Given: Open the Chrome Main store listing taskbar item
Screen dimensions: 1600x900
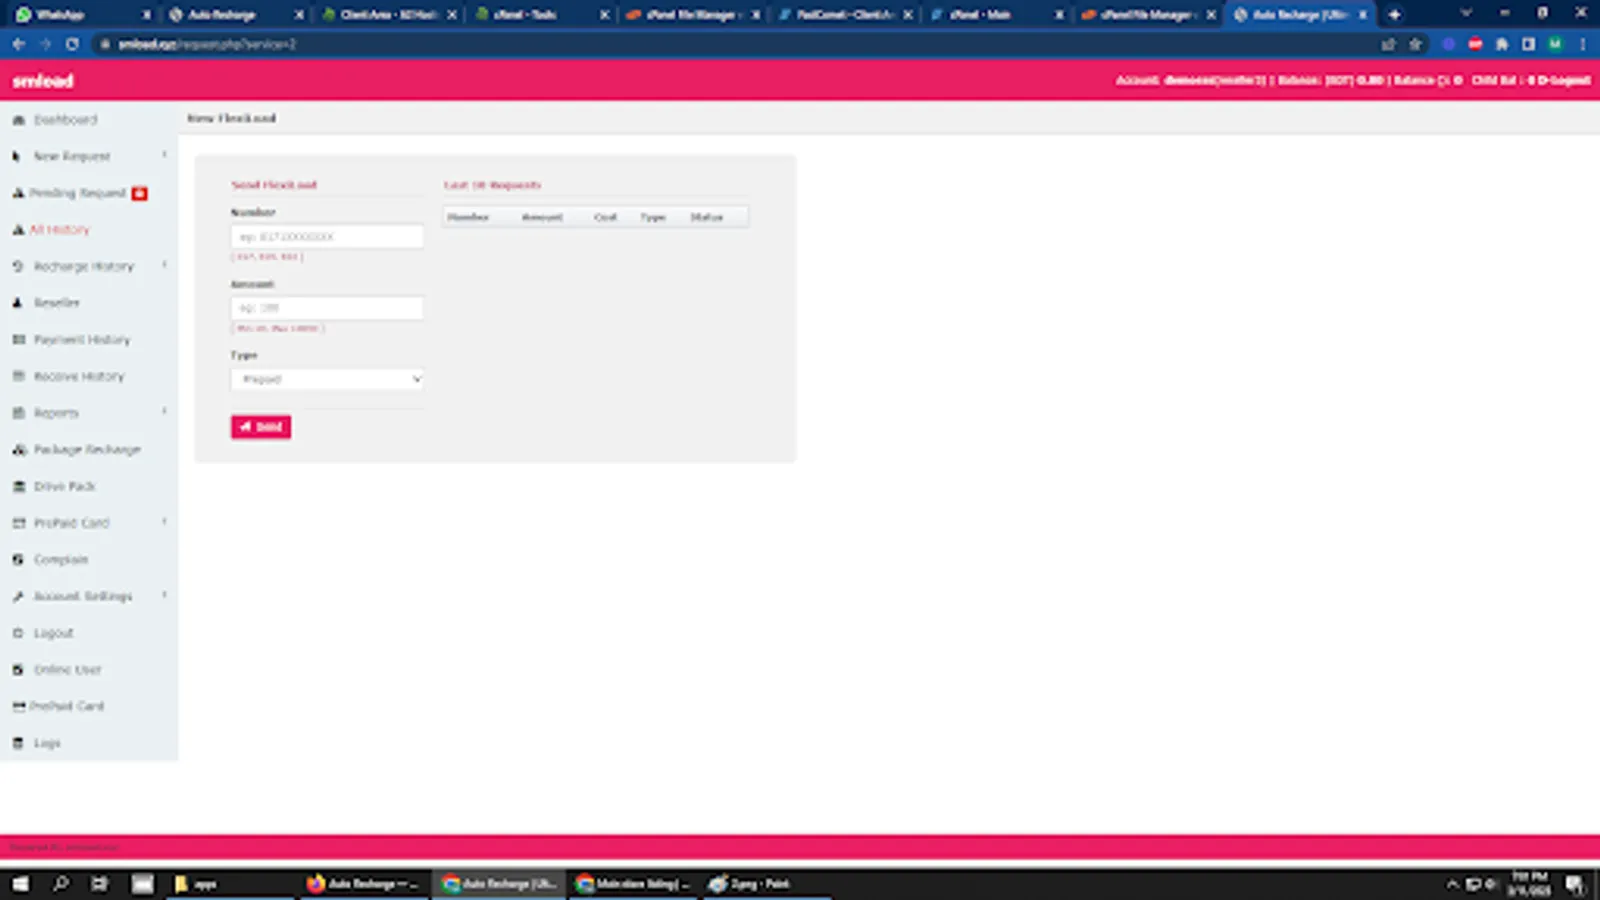Looking at the screenshot, I should coord(633,884).
